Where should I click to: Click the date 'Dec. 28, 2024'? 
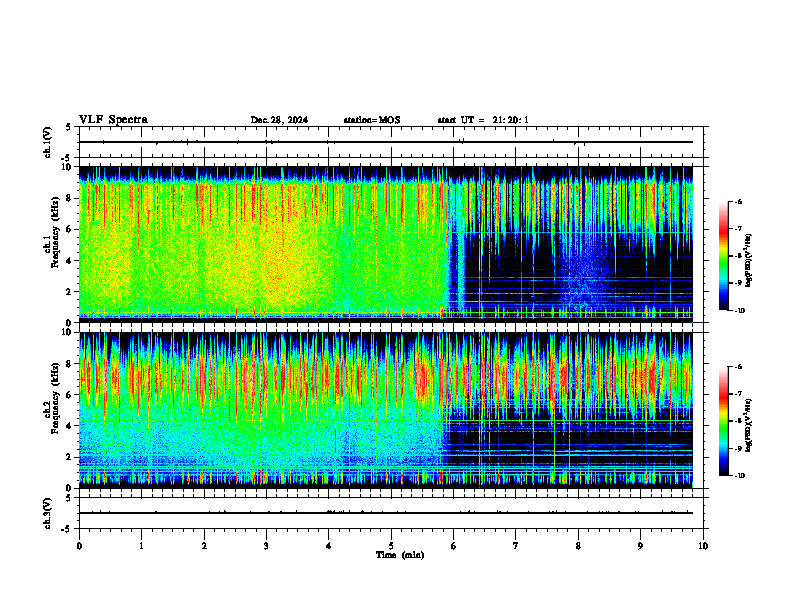tap(279, 120)
